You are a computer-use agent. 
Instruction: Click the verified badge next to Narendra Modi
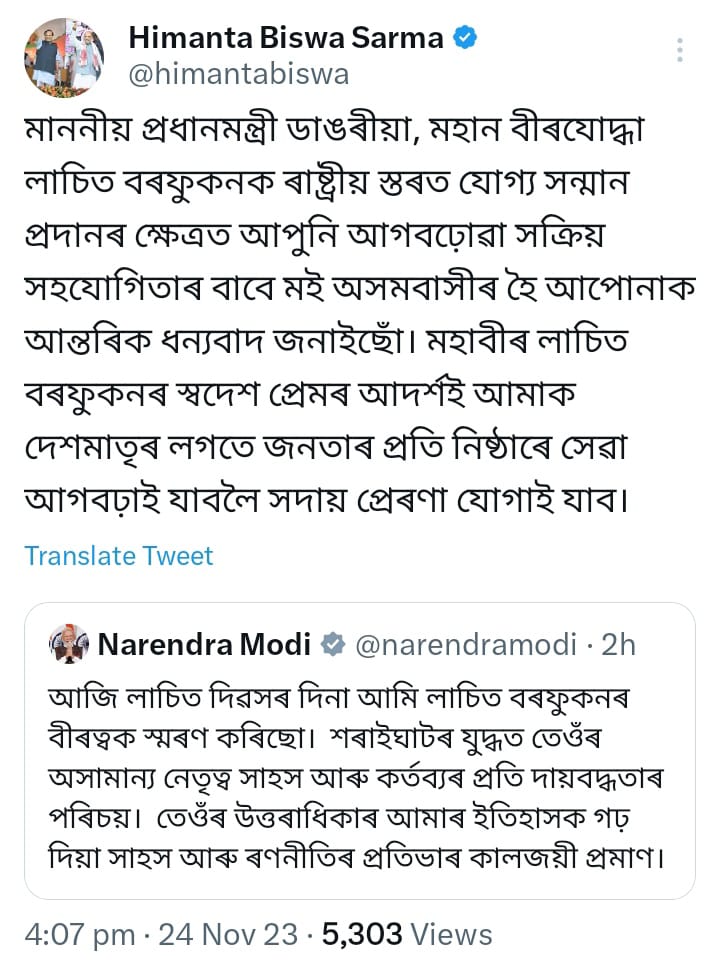pyautogui.click(x=333, y=645)
